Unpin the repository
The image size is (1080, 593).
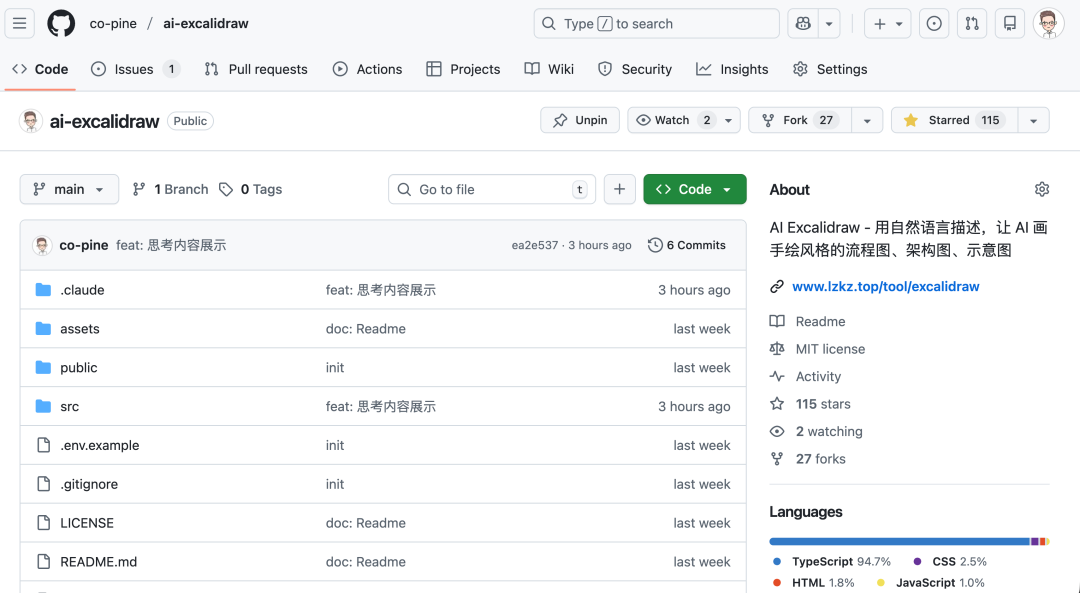click(580, 120)
